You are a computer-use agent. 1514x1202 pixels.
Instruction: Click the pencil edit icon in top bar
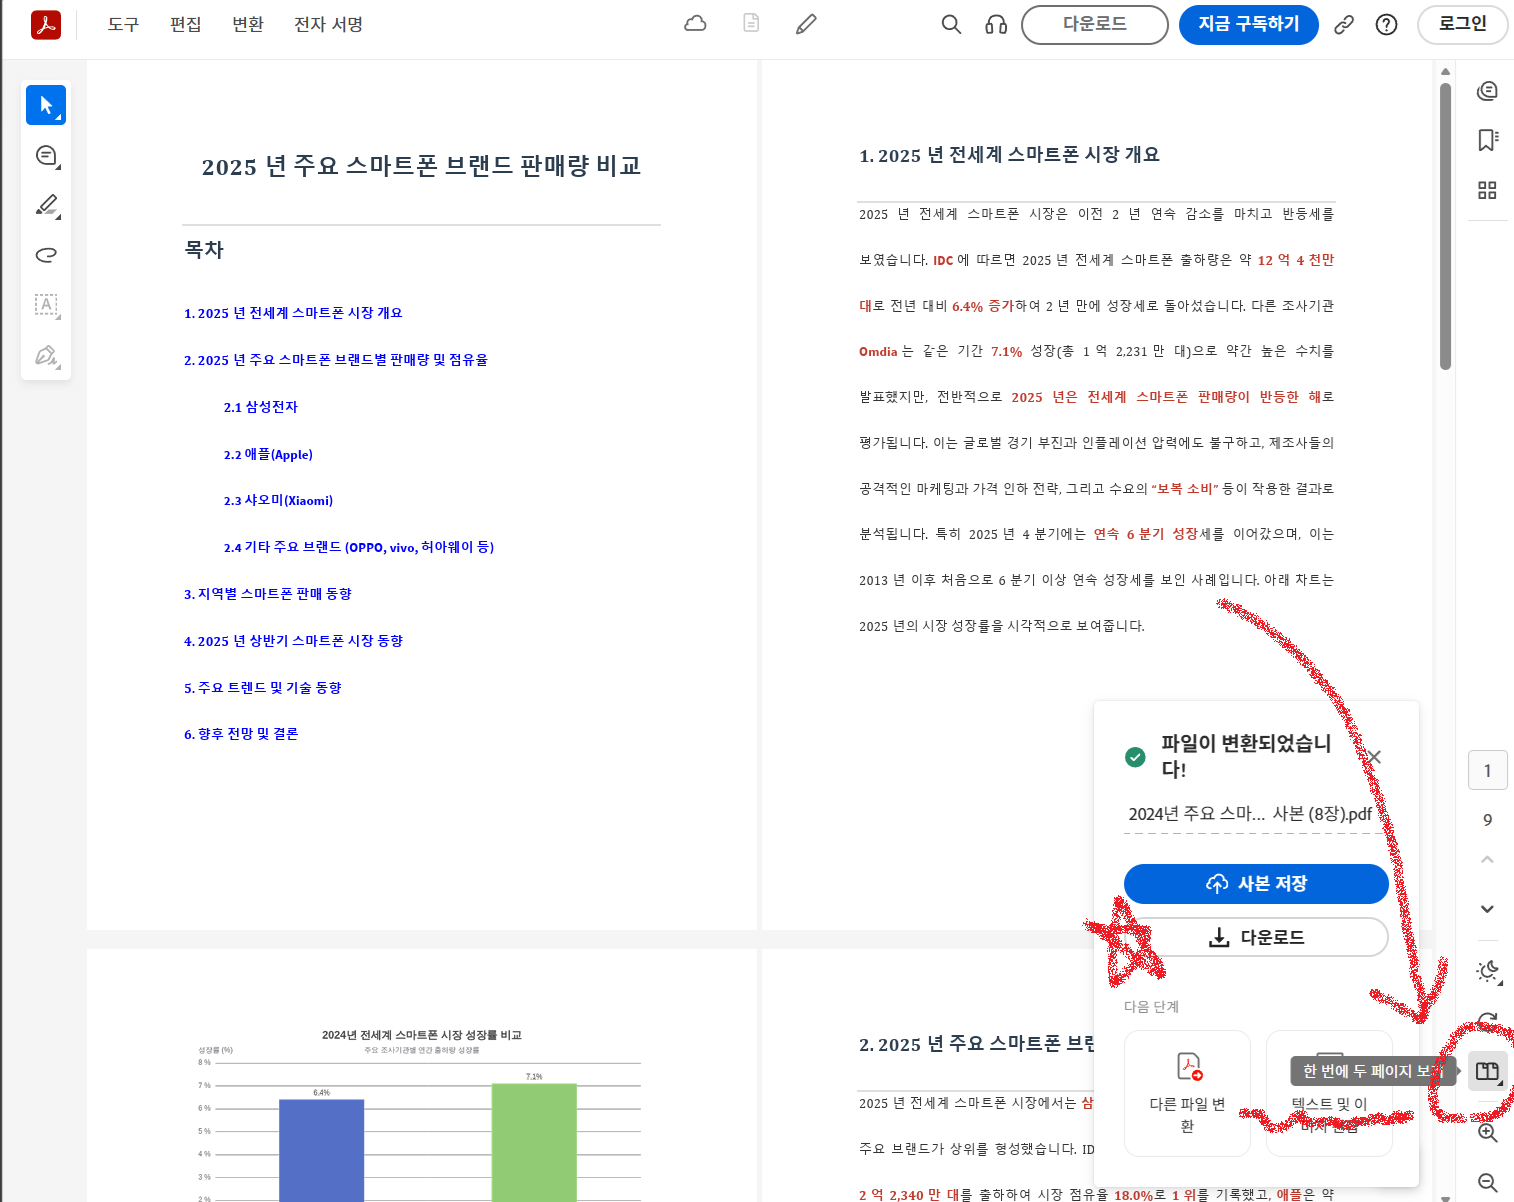click(x=806, y=24)
